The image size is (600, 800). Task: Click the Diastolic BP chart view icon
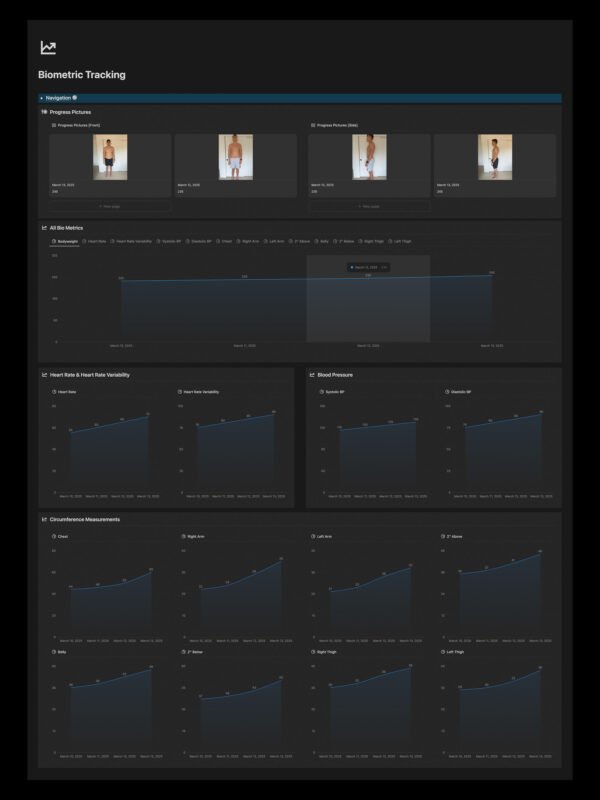point(445,392)
